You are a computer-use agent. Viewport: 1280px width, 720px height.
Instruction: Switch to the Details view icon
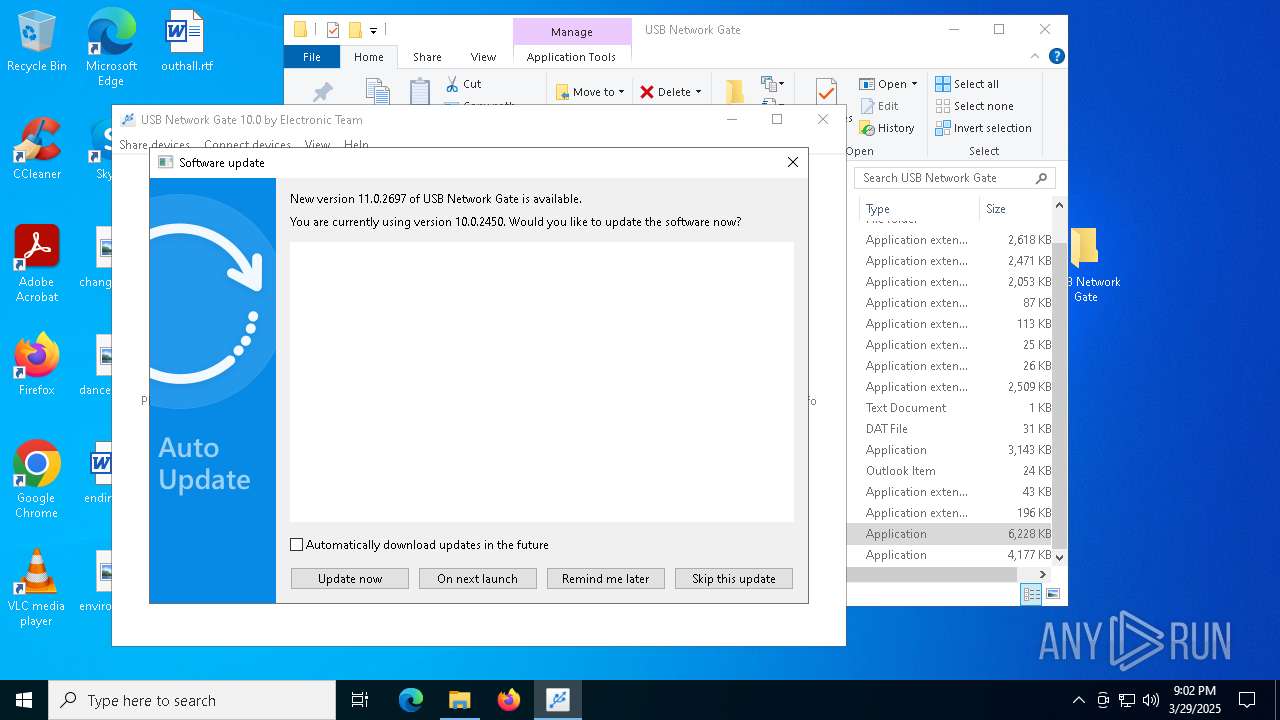1031,594
